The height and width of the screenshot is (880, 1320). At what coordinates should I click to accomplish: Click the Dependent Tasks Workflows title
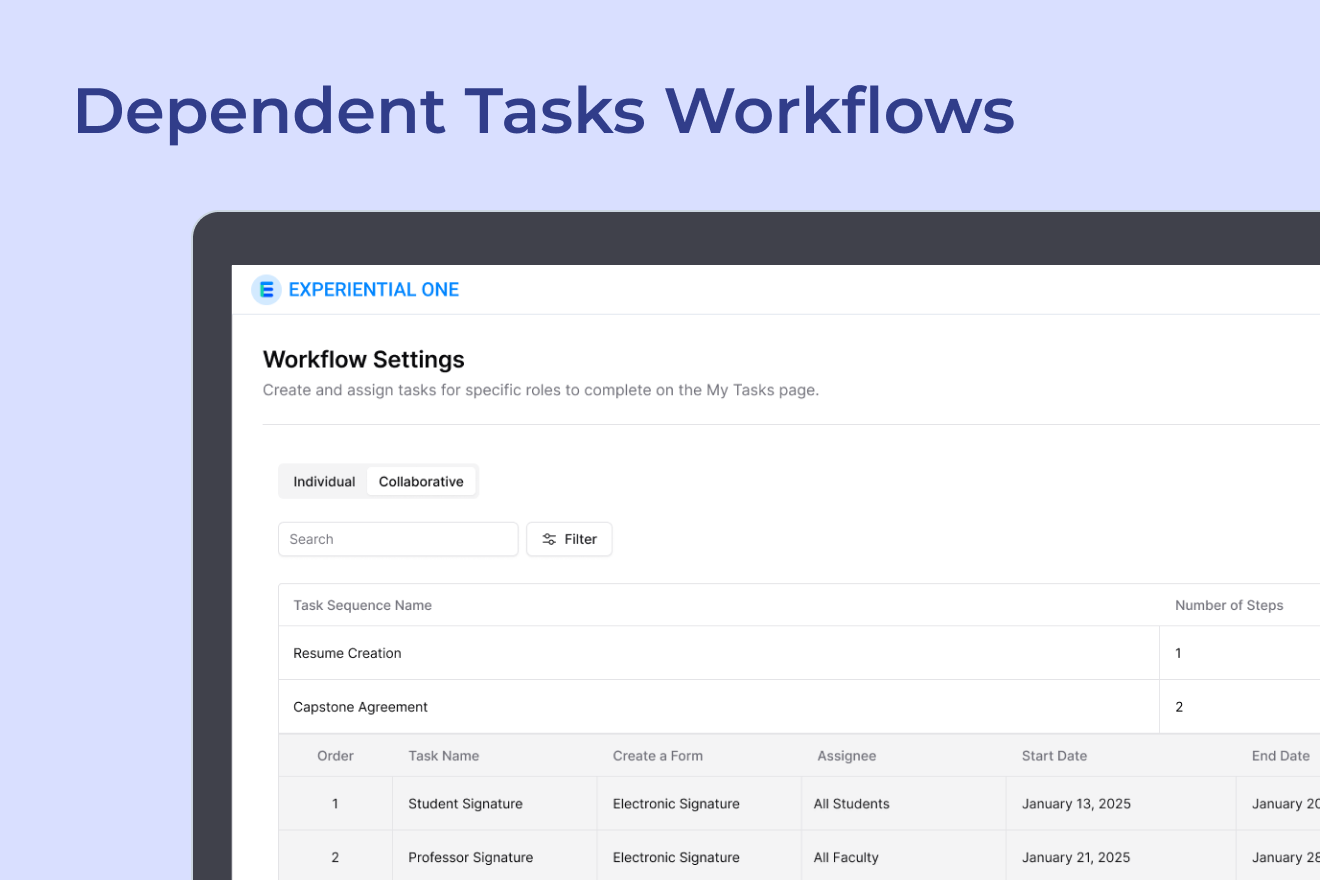[545, 111]
